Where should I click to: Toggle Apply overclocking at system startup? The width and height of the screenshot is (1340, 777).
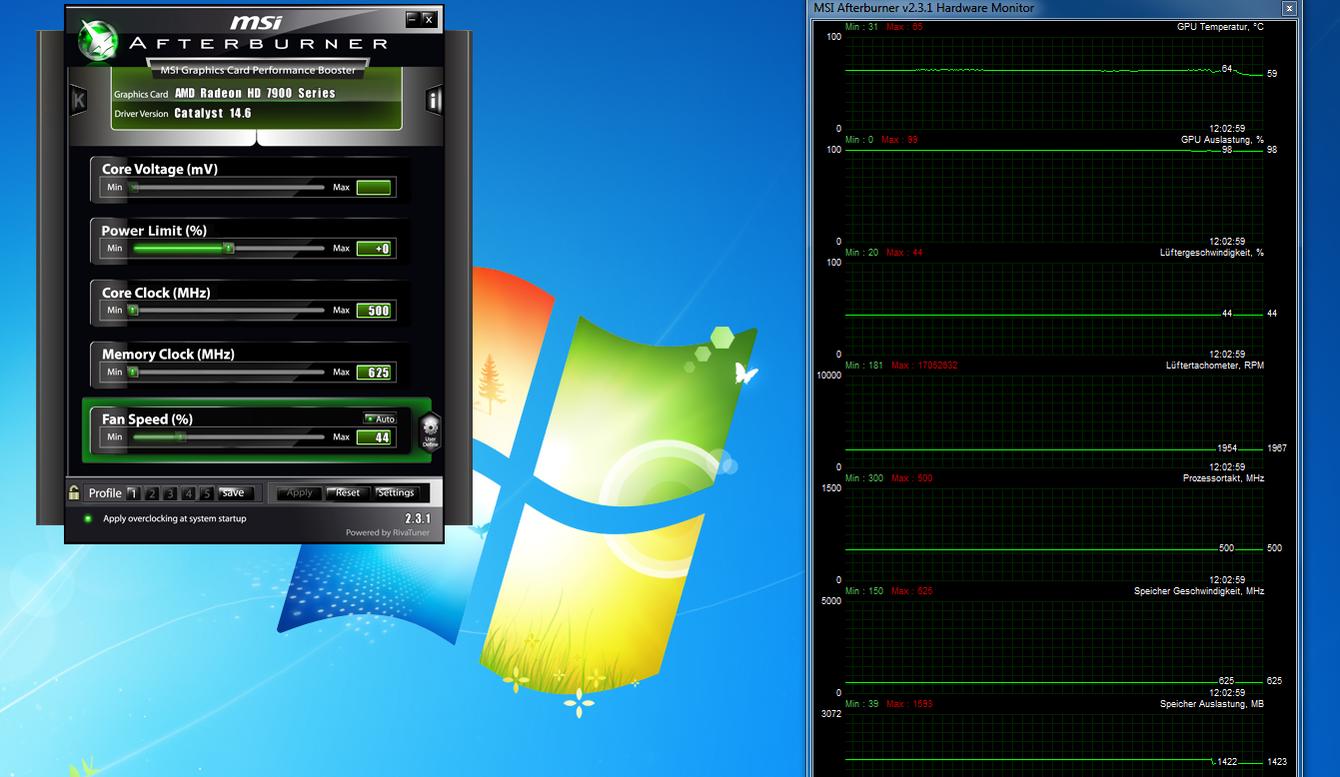point(88,519)
